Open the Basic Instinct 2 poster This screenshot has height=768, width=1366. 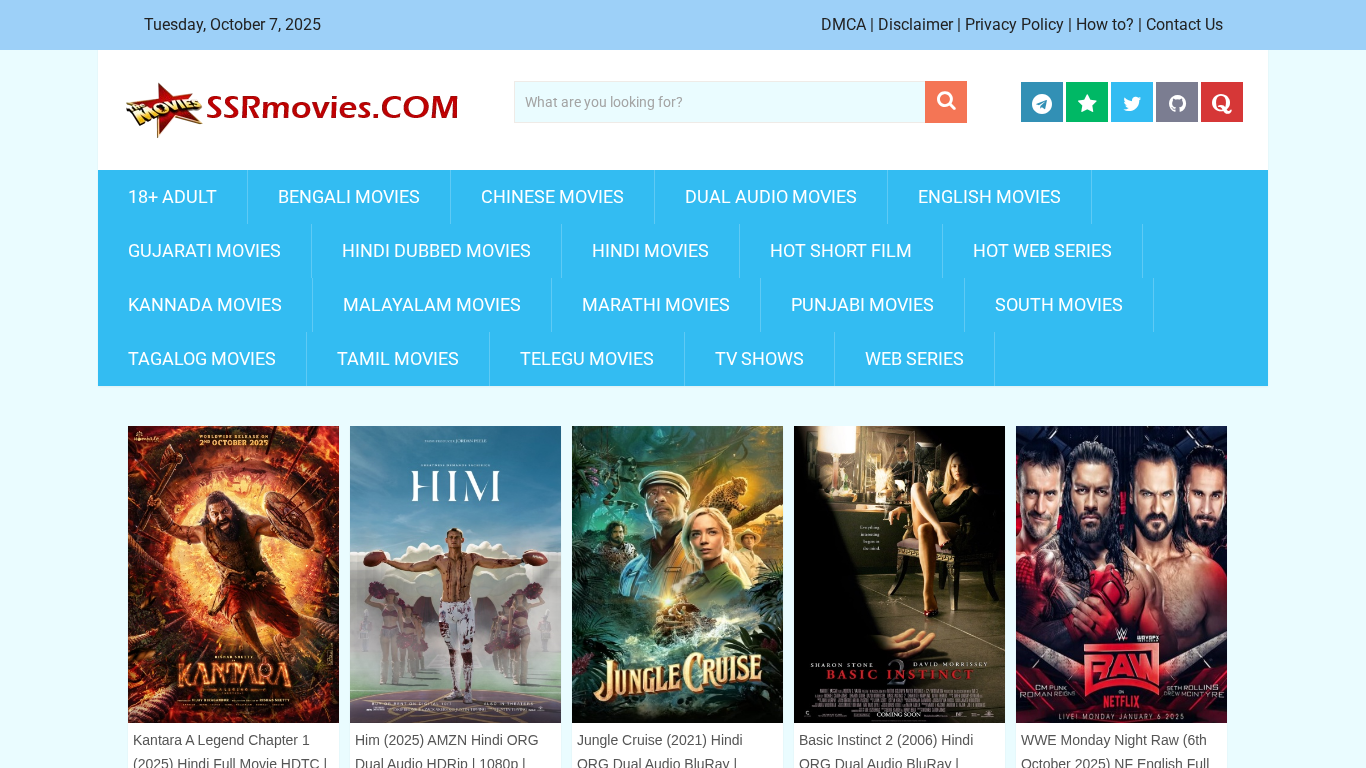point(899,574)
